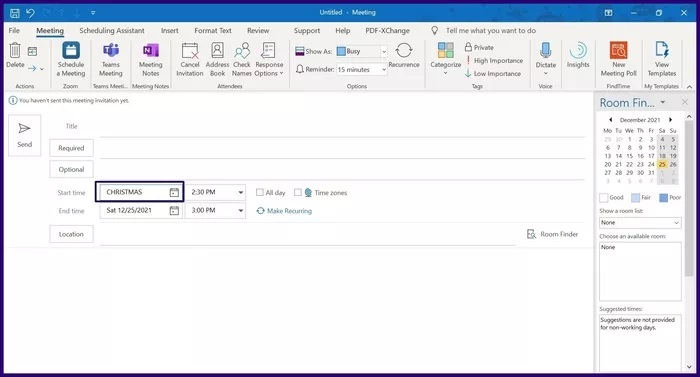Click the Tell me lightbulb icon
700x377 pixels.
pos(434,30)
